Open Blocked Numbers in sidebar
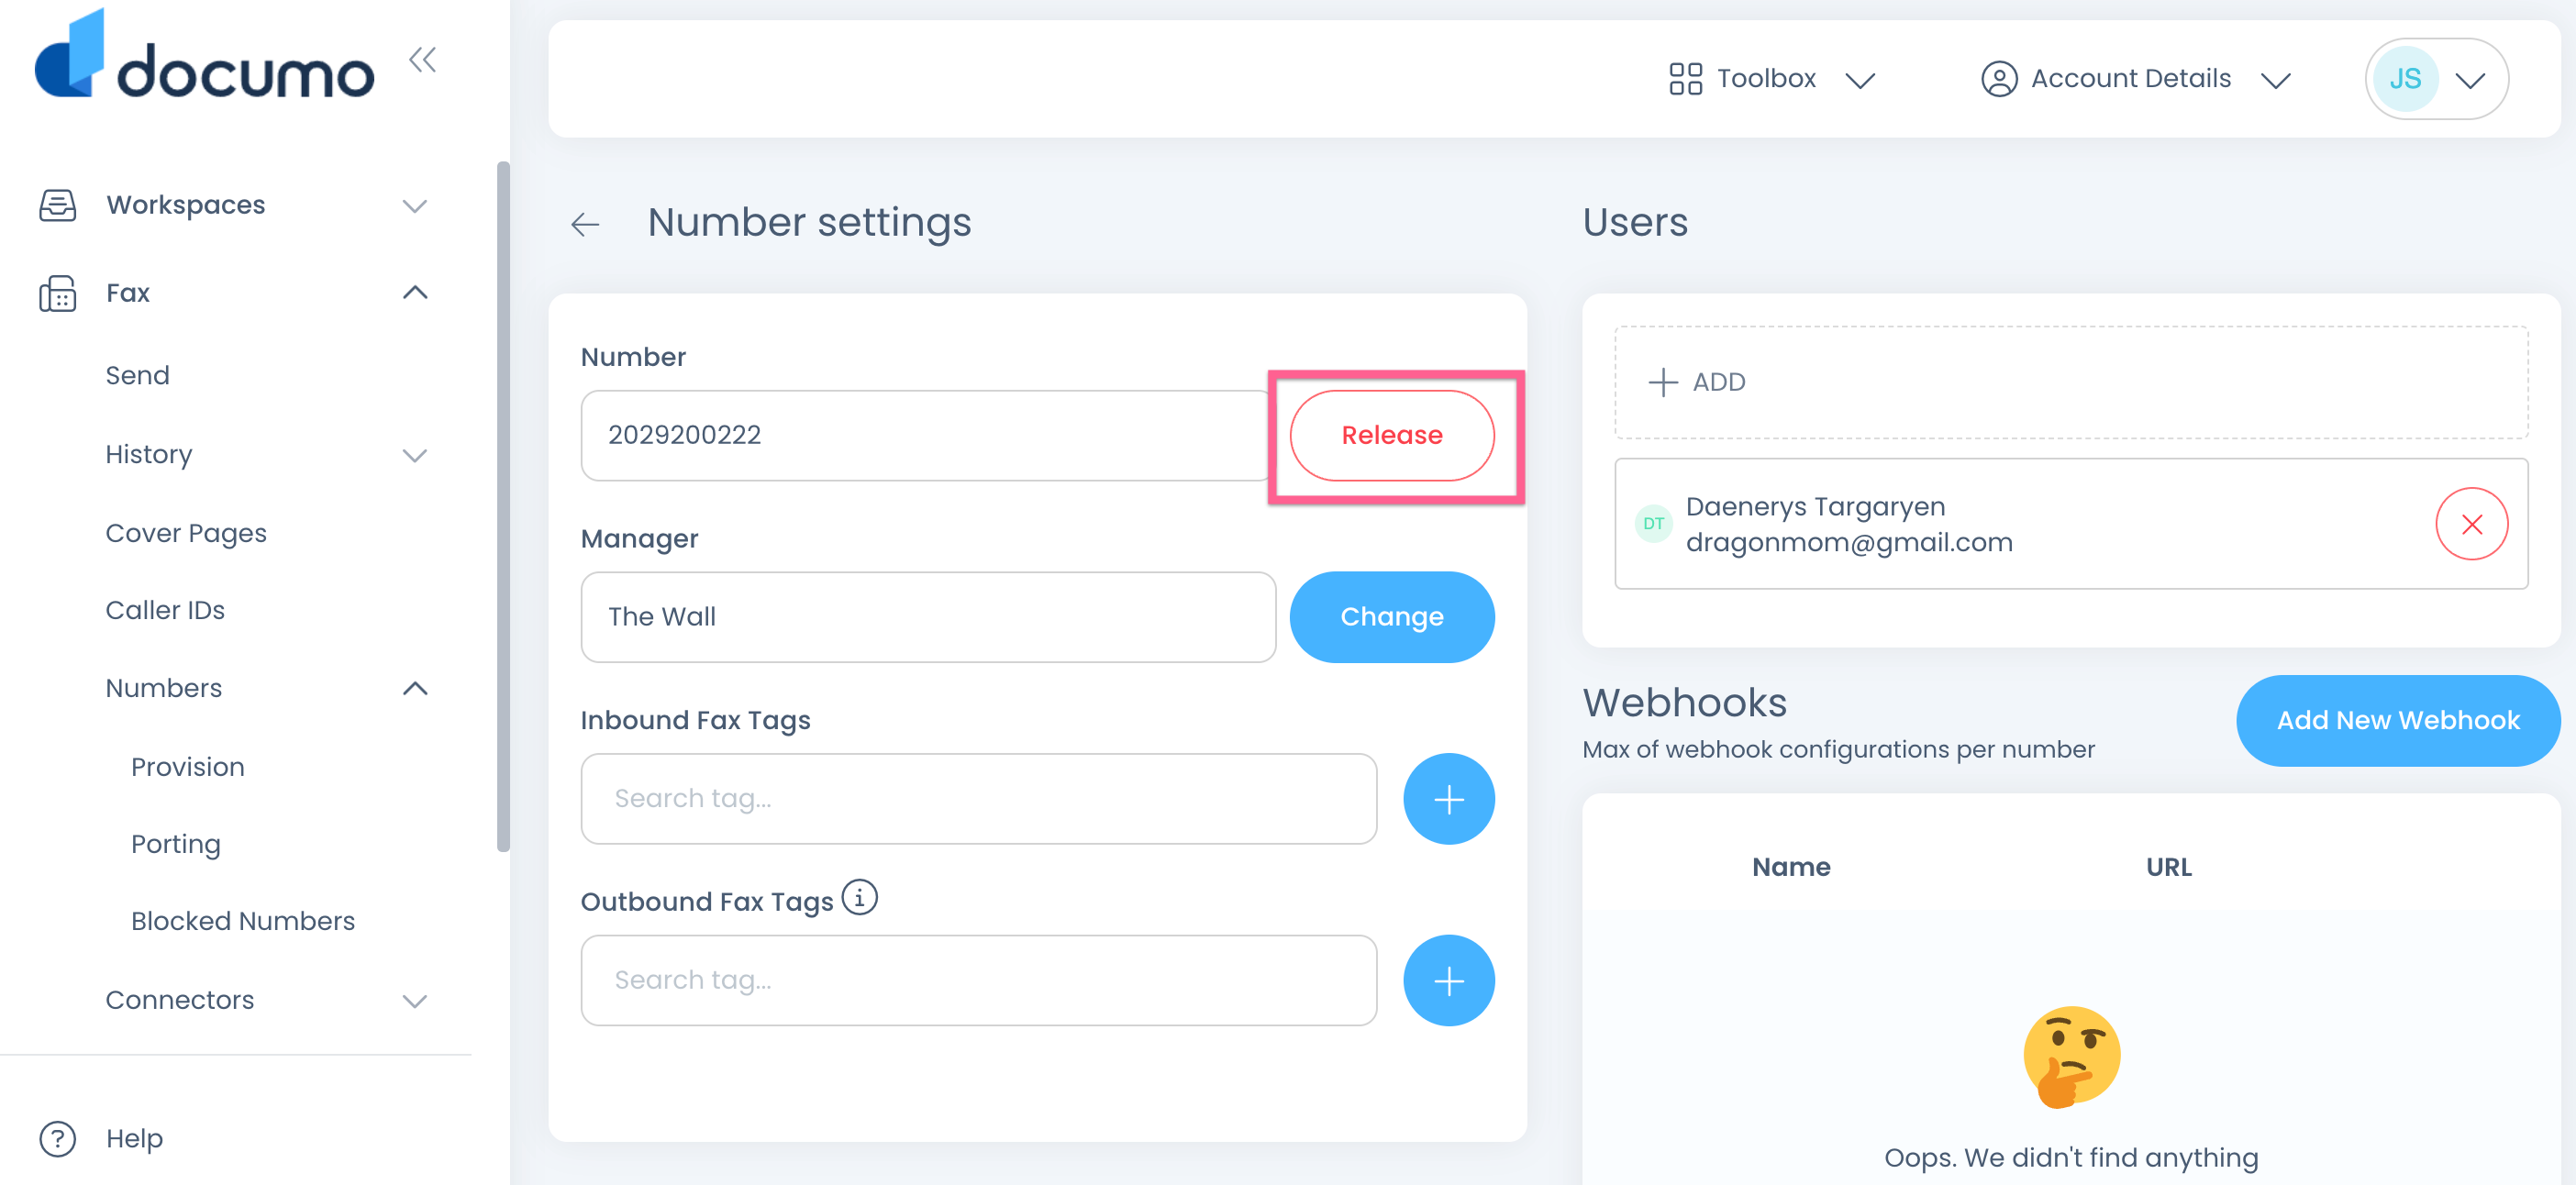This screenshot has width=2576, height=1185. (243, 921)
